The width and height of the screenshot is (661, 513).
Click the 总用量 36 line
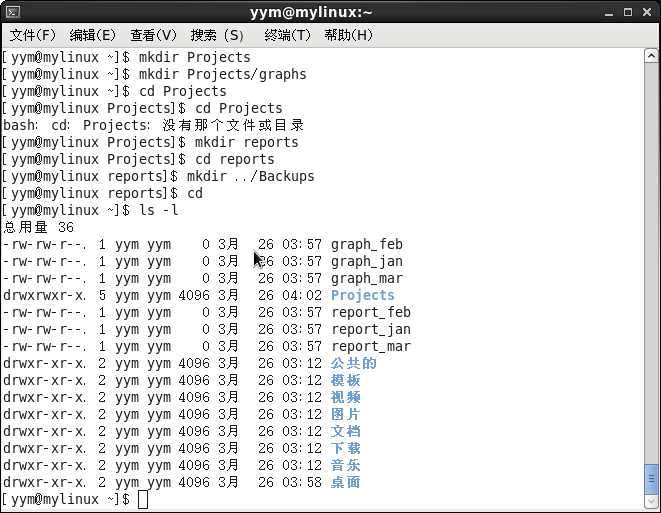pyautogui.click(x=38, y=228)
